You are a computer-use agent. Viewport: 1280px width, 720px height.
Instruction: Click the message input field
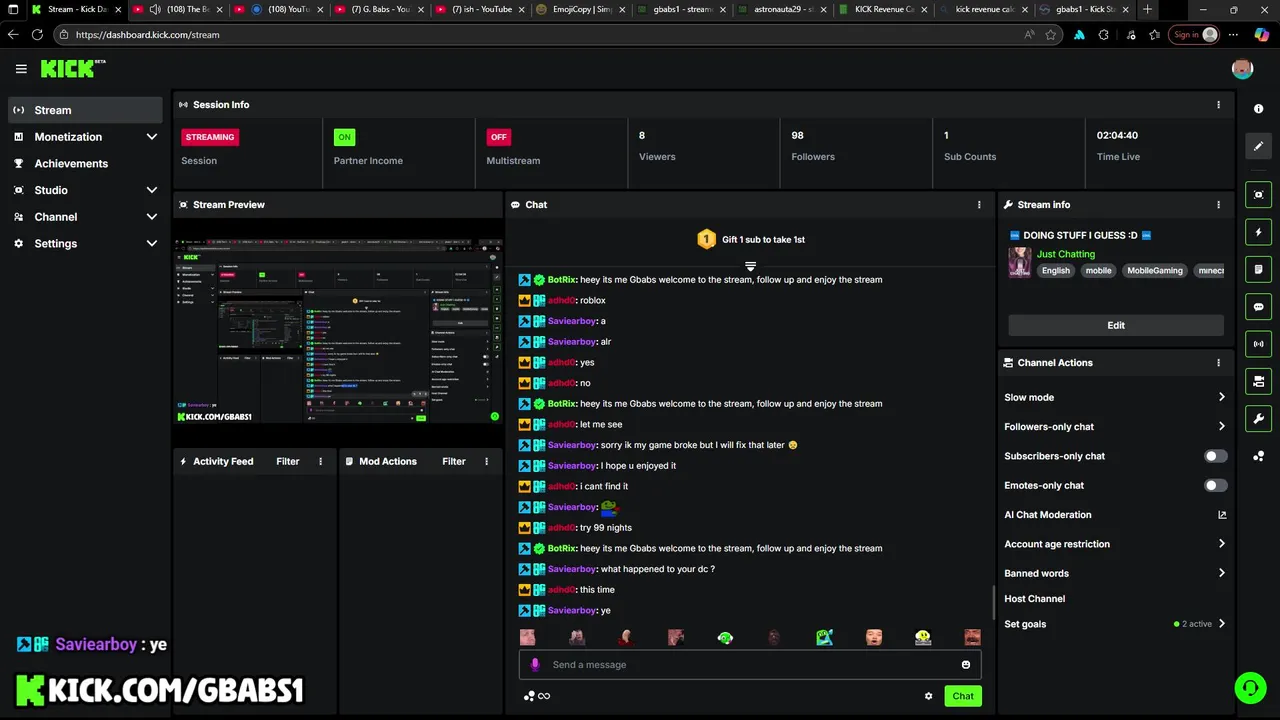point(750,665)
